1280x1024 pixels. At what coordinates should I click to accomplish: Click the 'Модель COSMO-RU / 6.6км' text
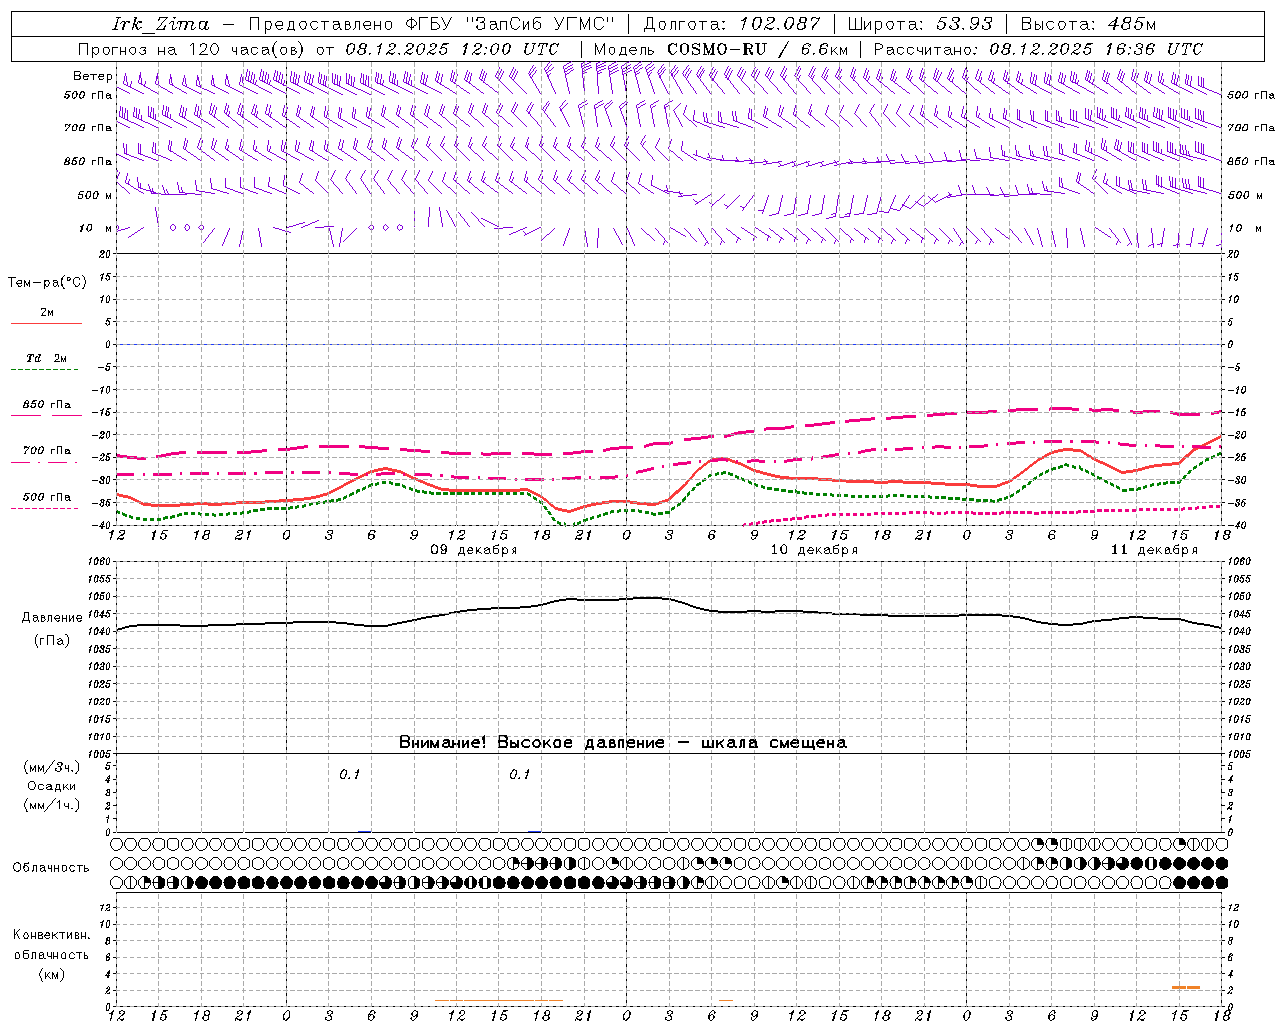720,49
